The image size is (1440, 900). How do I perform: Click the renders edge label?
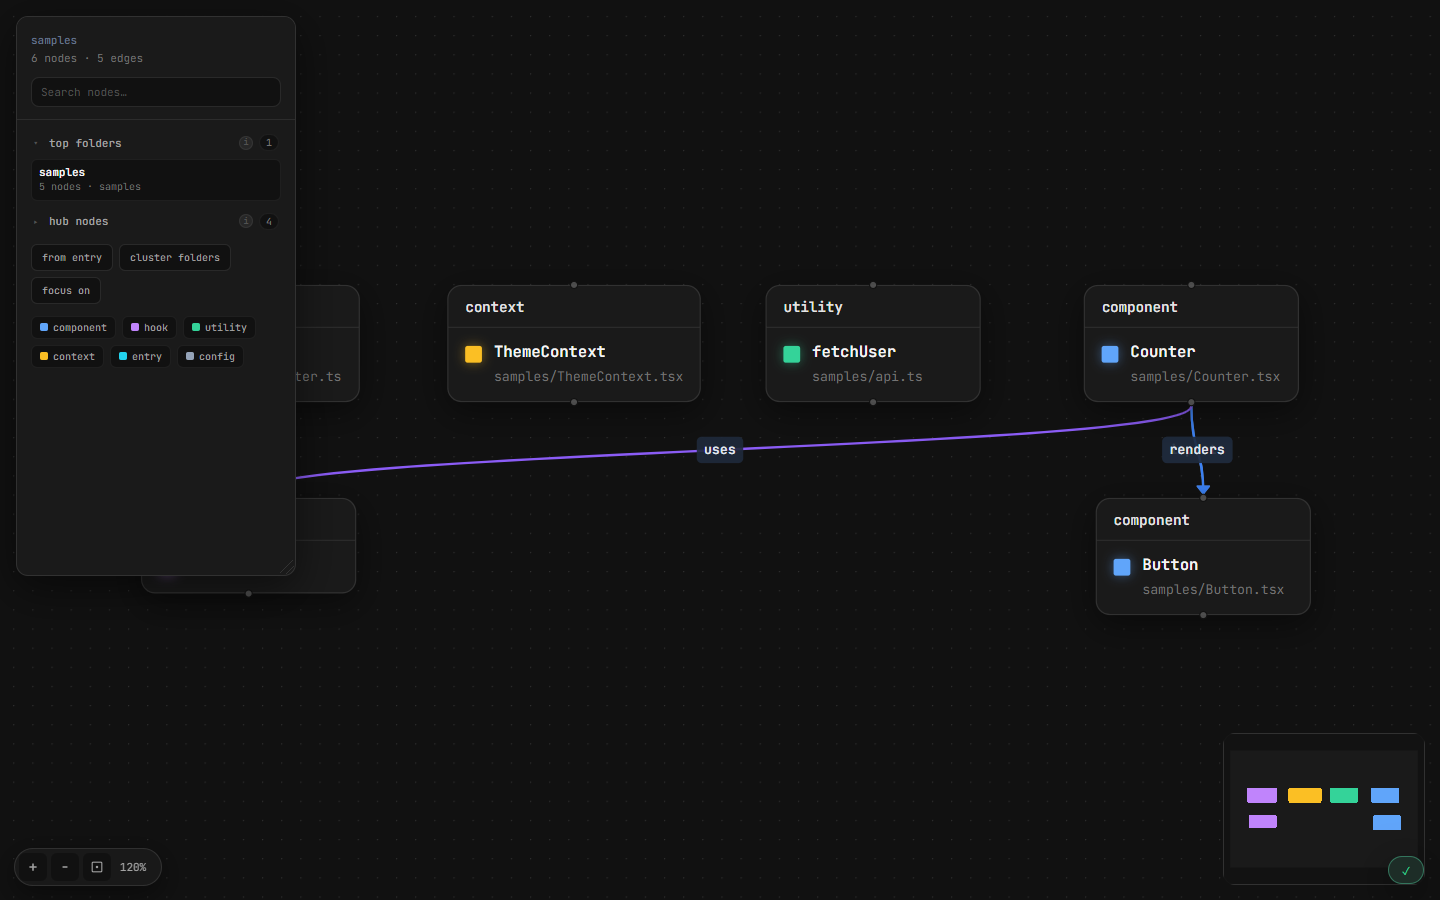(1197, 450)
